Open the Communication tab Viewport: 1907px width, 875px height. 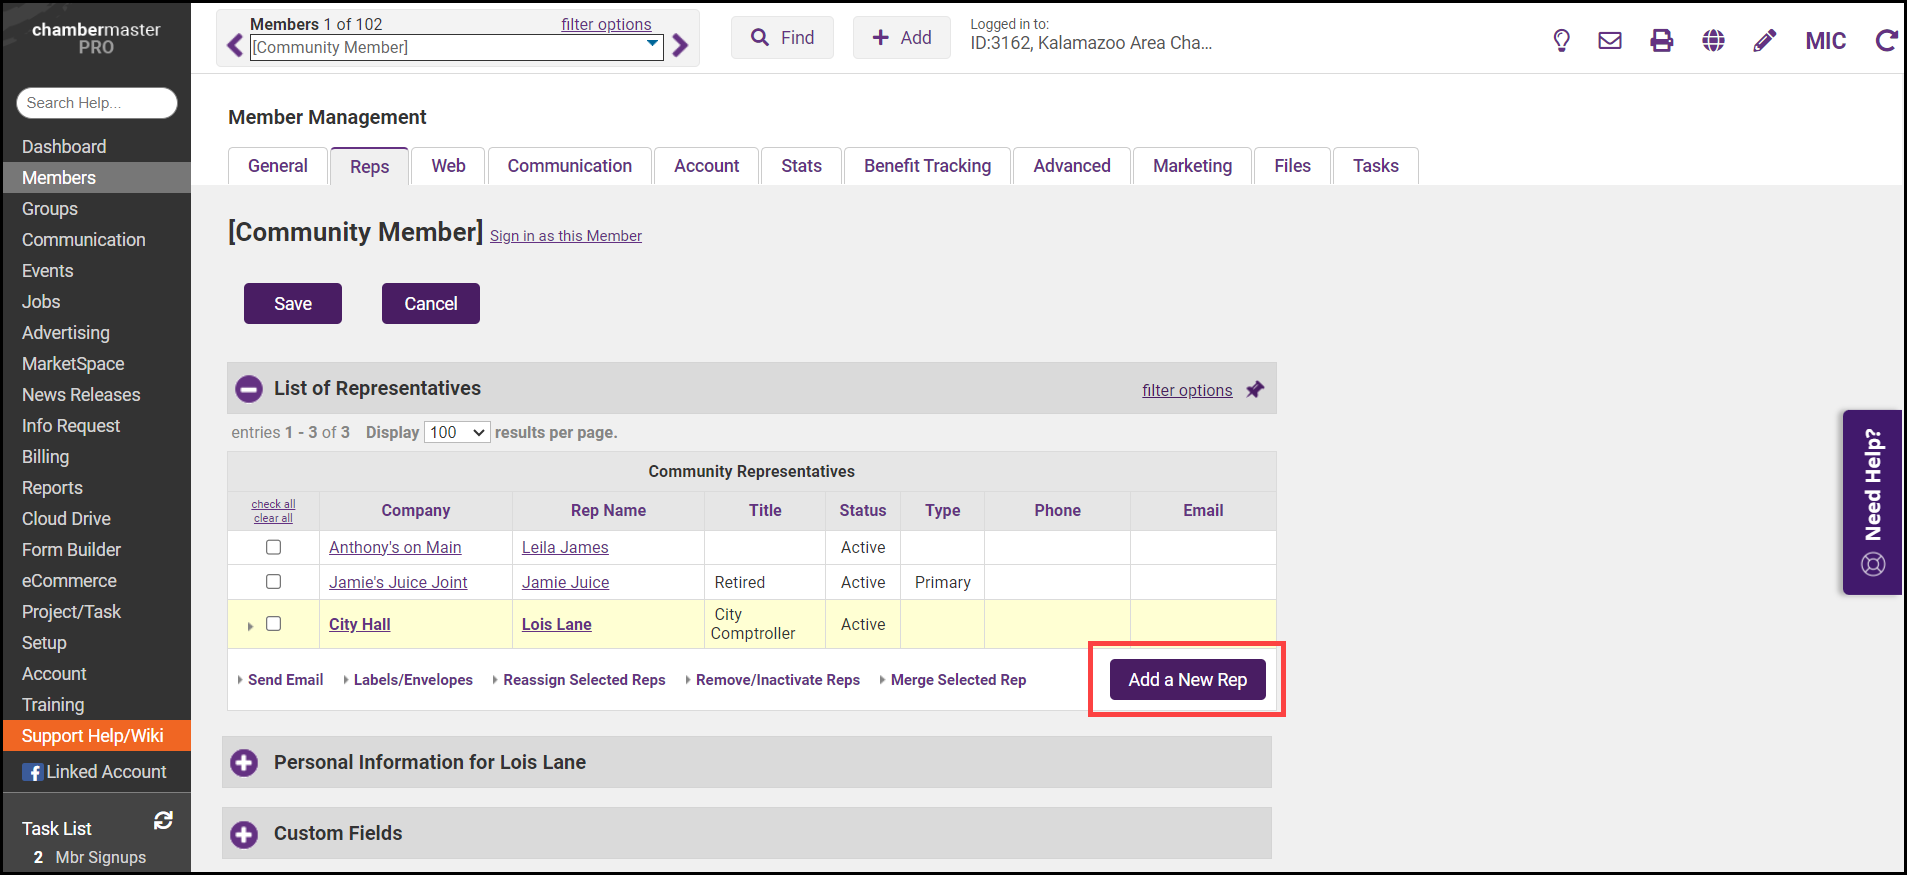coord(569,166)
